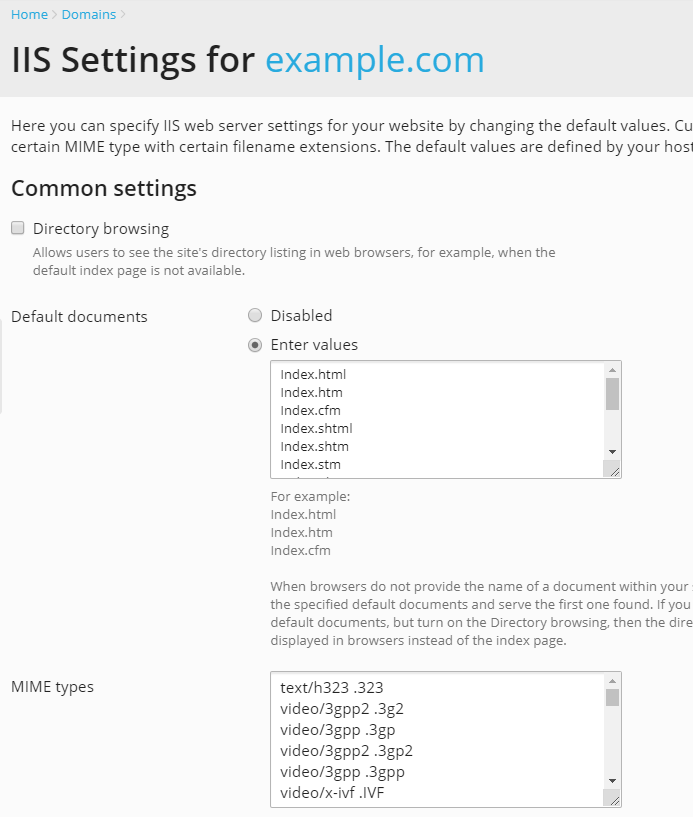
Task: Click the MIME types scrollbar thumb
Action: point(612,697)
